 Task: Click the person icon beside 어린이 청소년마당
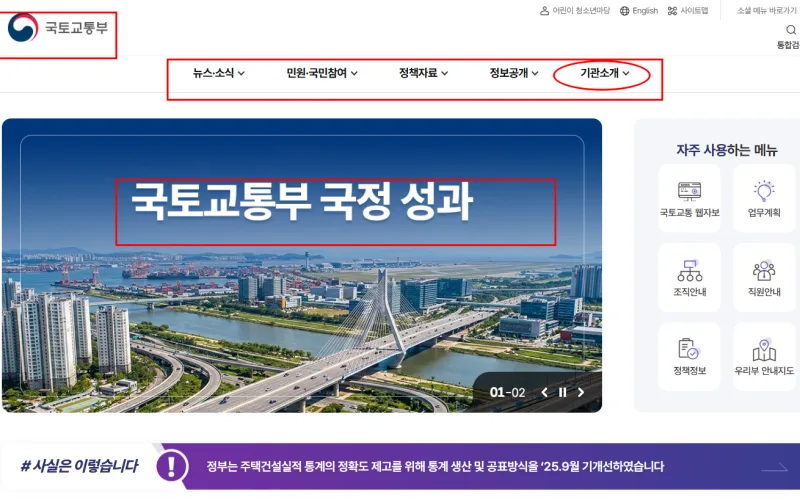544,11
